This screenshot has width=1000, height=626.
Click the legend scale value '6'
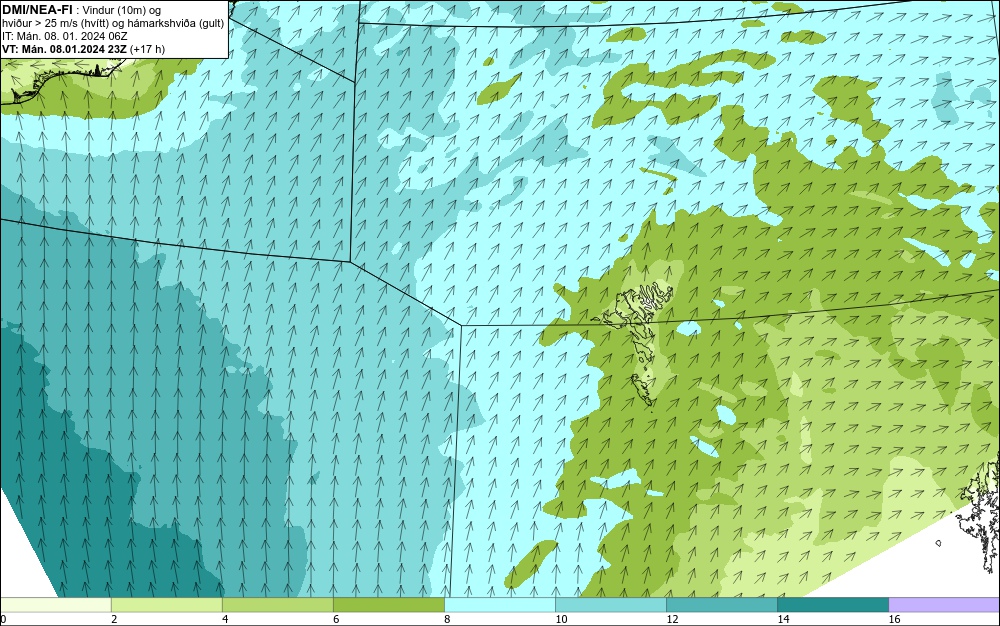[336, 619]
